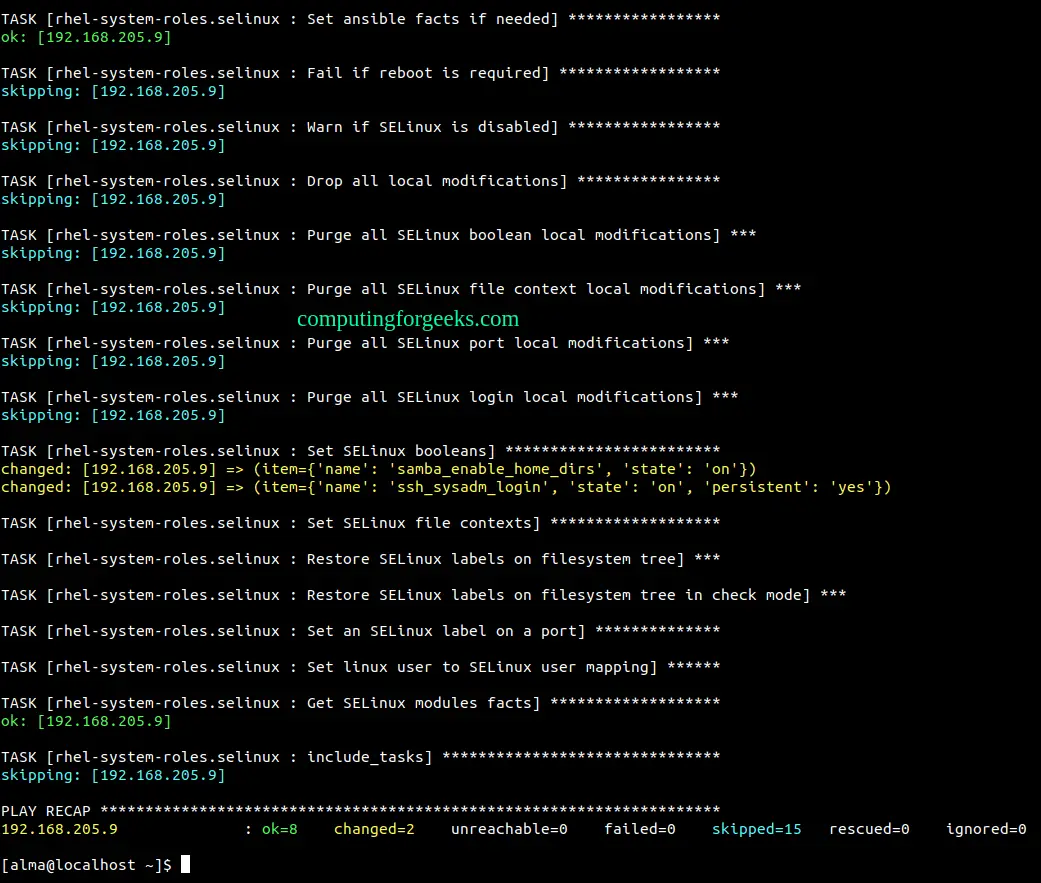Click the changed=2 status indicator

374,828
